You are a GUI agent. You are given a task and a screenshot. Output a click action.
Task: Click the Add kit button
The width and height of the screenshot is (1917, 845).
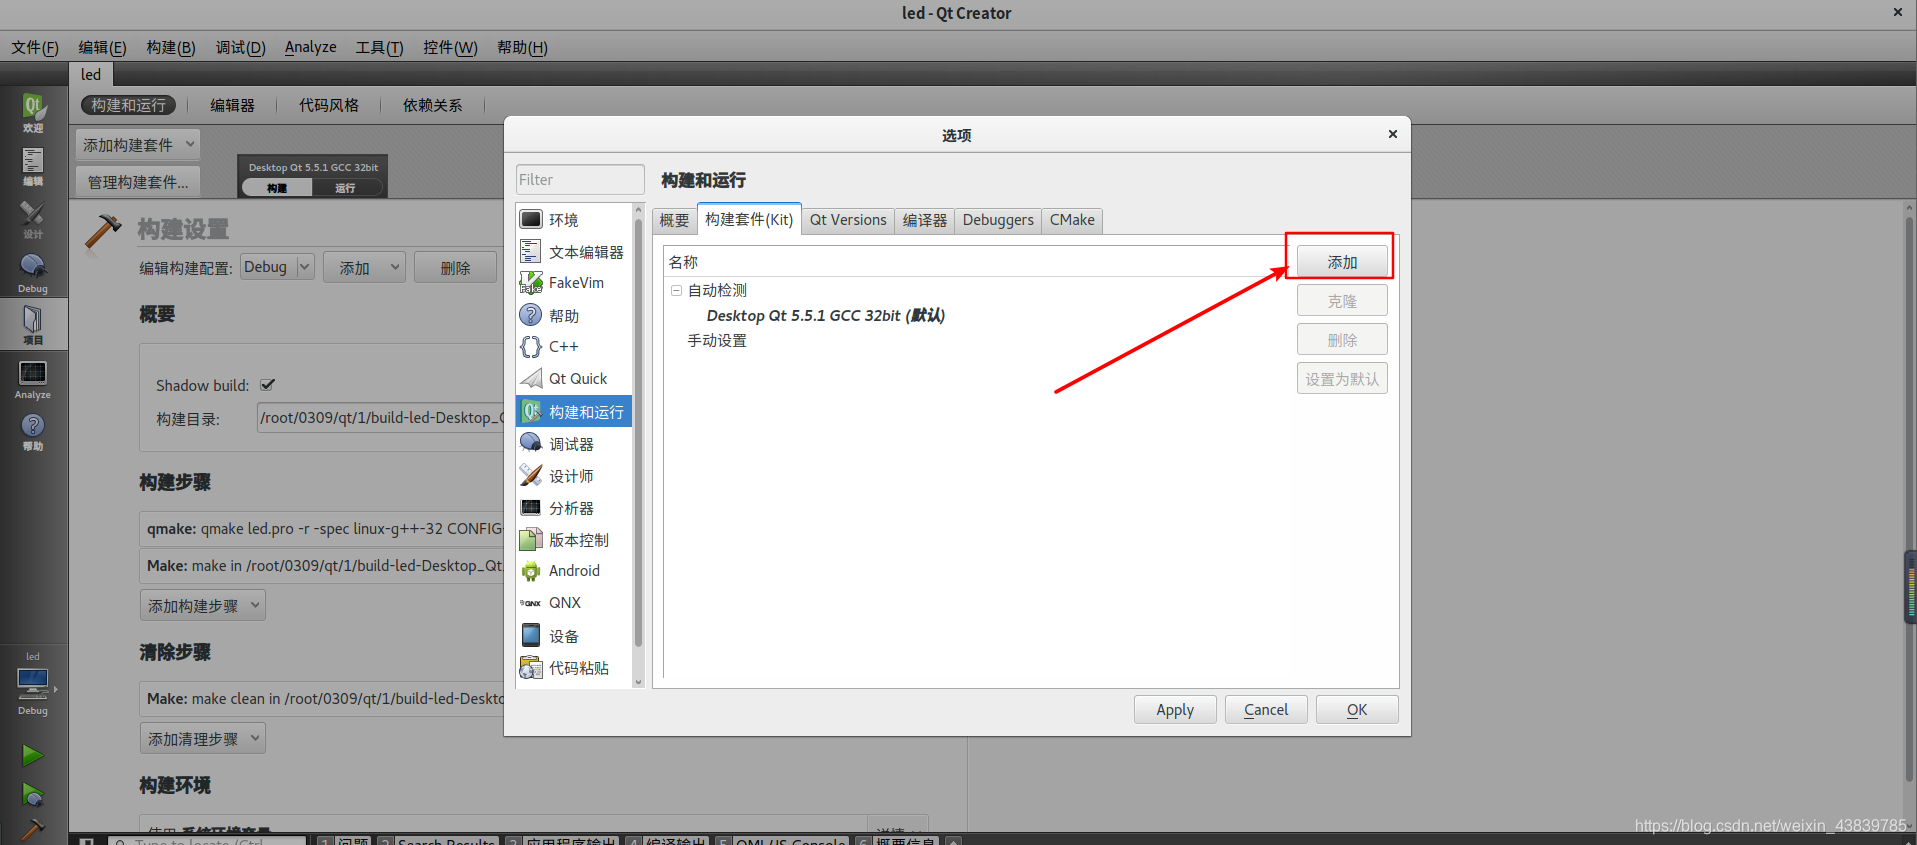click(x=1342, y=262)
